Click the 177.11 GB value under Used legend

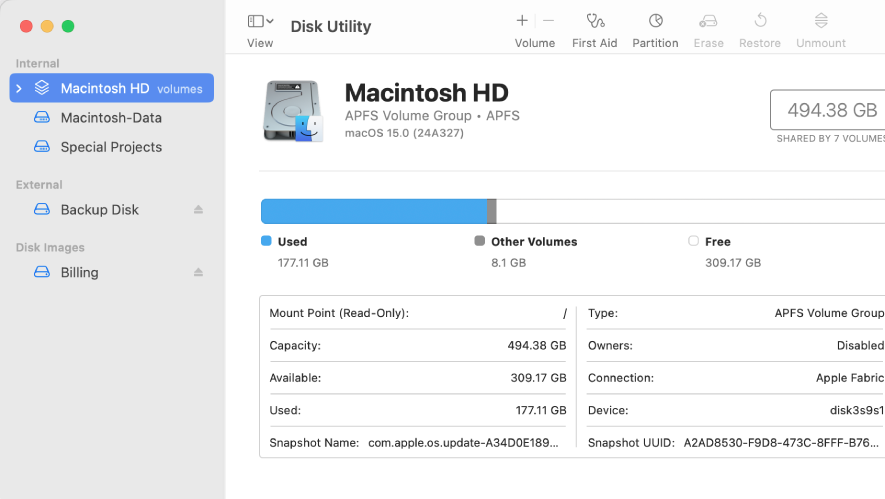(303, 262)
